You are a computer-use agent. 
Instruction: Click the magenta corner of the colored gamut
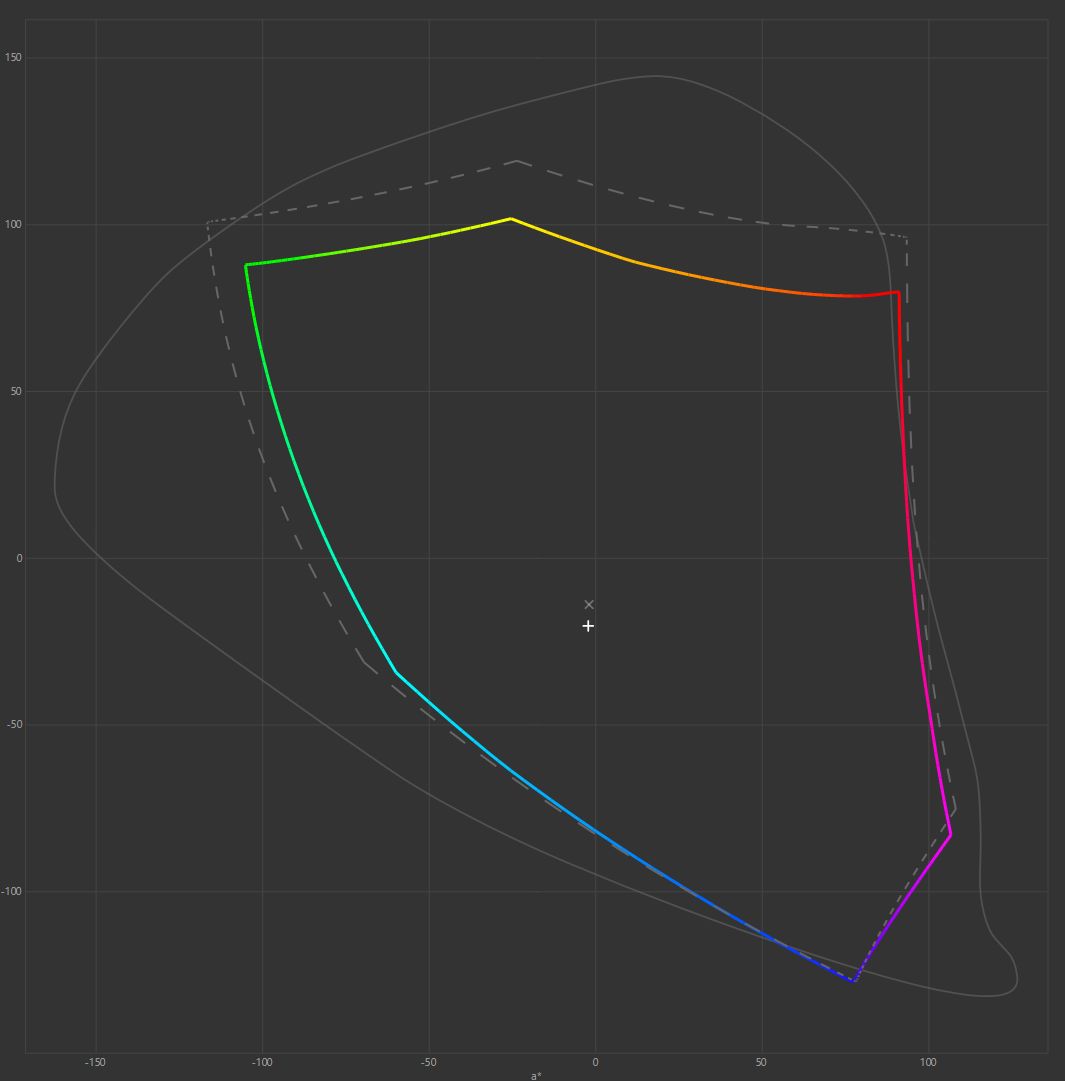(x=950, y=835)
